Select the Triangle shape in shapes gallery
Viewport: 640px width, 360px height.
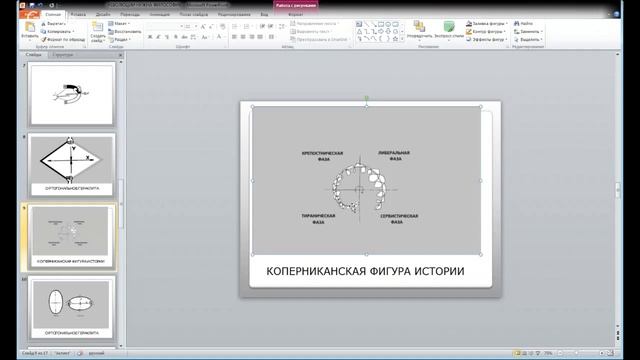tap(359, 31)
